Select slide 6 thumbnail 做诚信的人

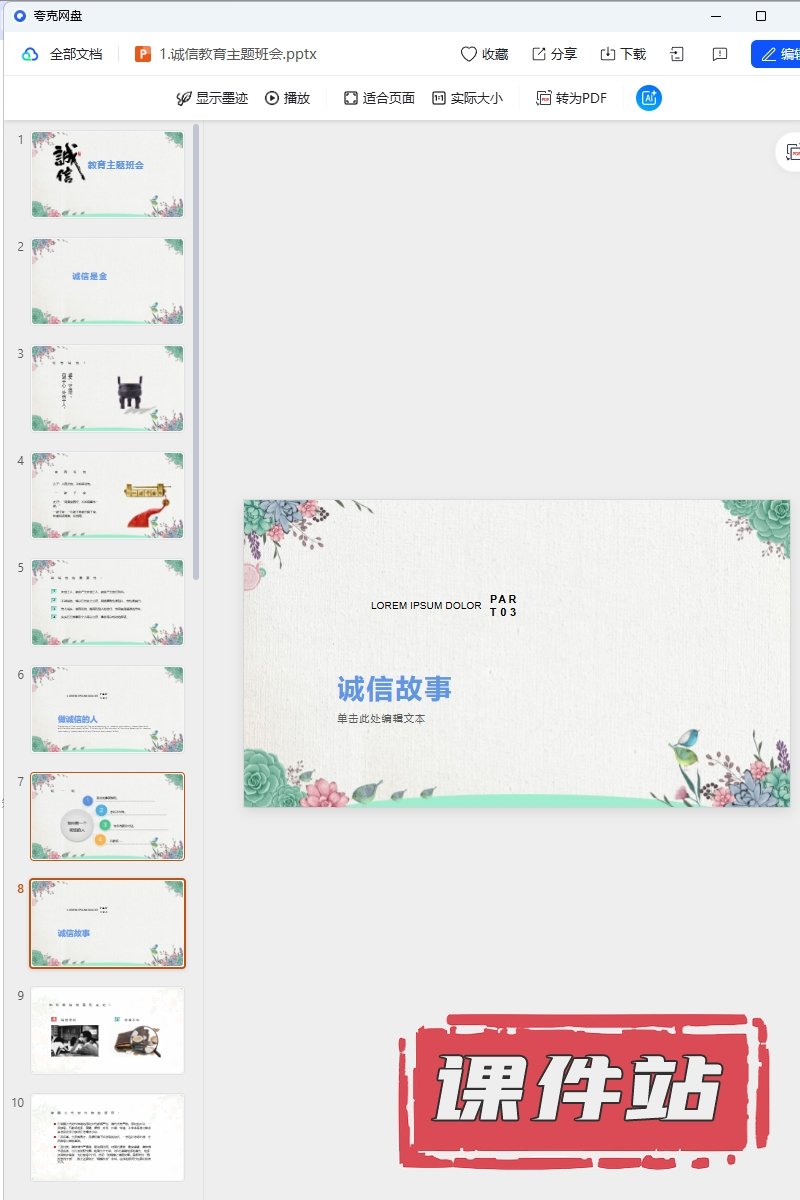[107, 709]
